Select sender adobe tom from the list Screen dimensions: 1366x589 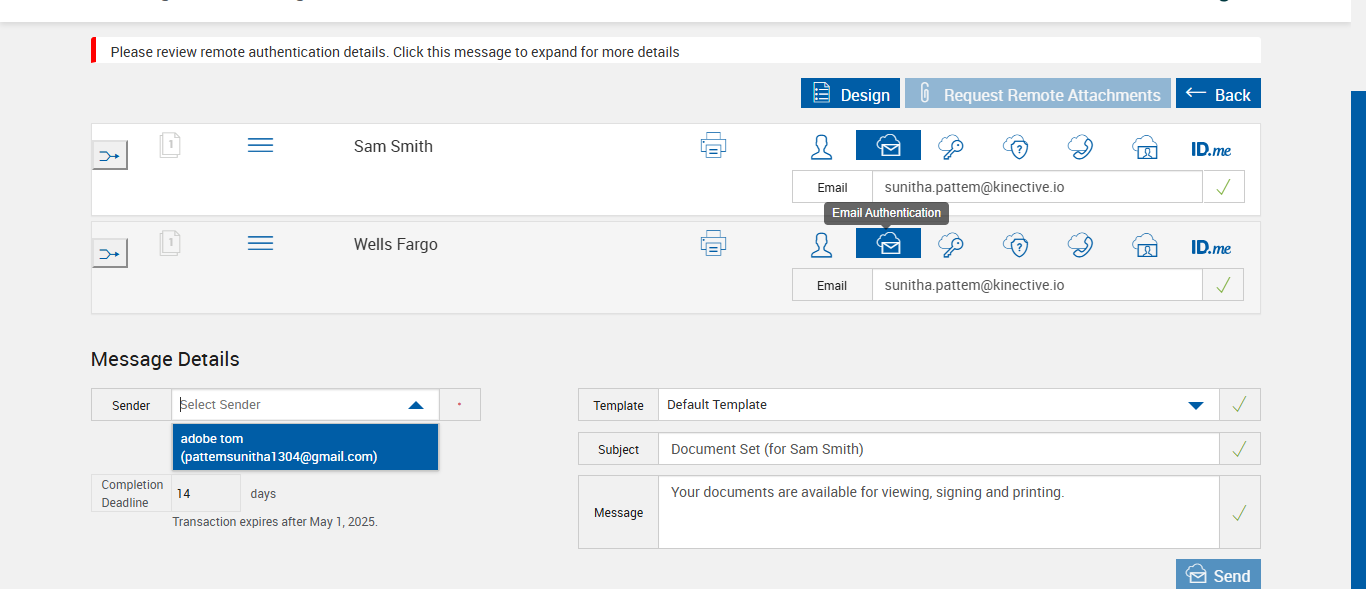point(305,447)
